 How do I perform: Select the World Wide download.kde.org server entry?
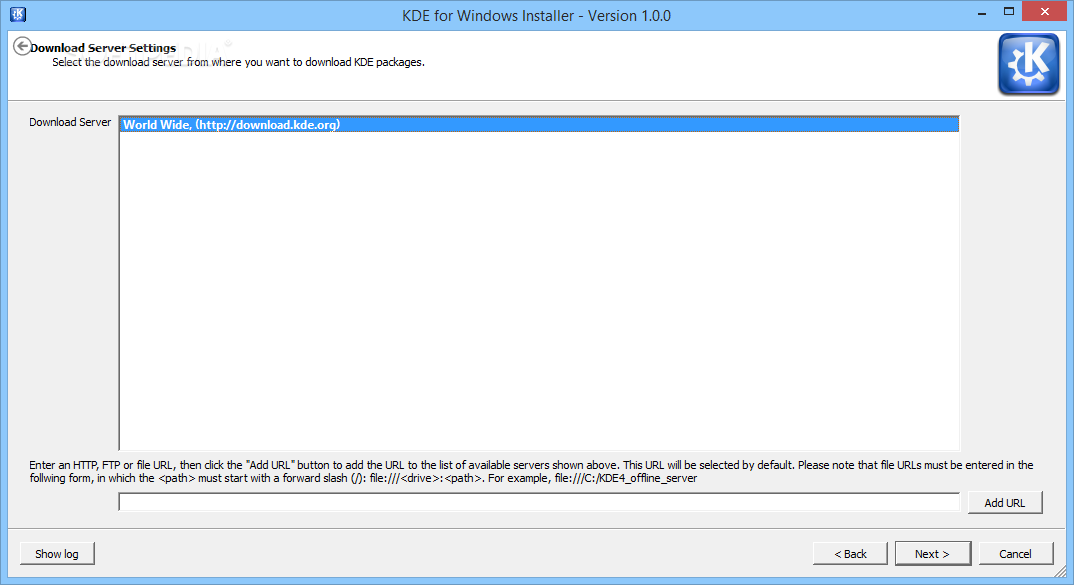pos(539,125)
